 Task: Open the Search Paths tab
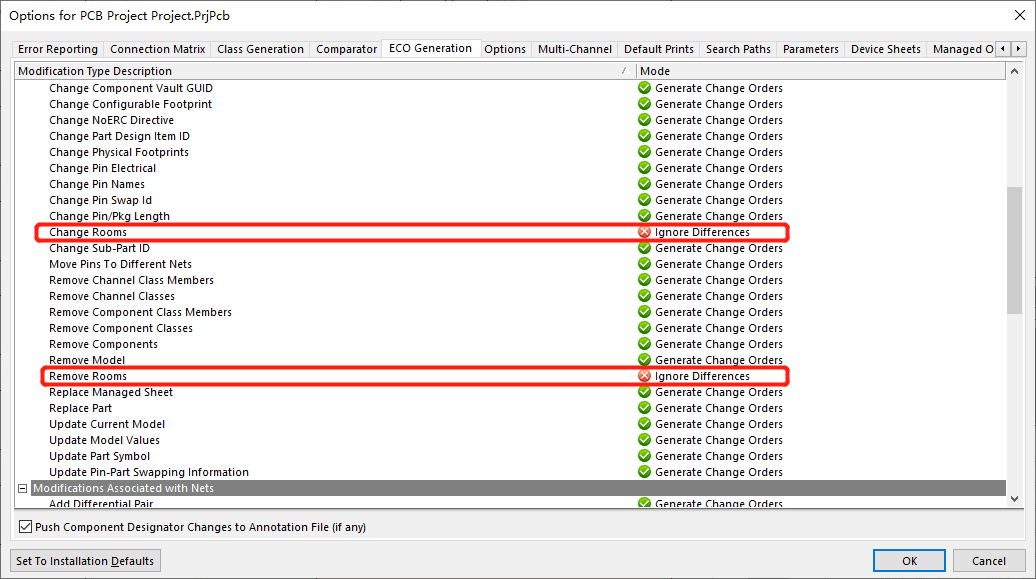pyautogui.click(x=738, y=49)
